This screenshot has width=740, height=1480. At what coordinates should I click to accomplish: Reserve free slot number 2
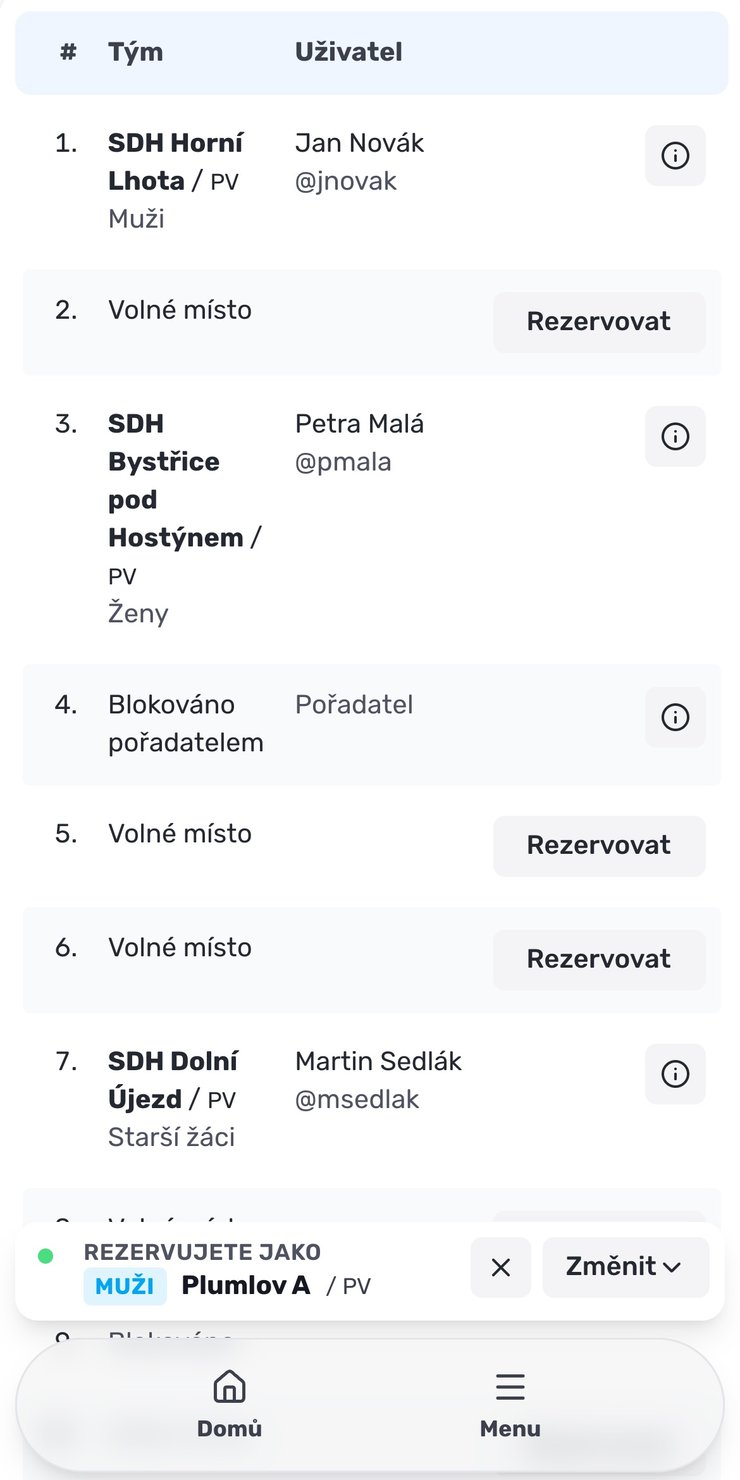click(599, 322)
